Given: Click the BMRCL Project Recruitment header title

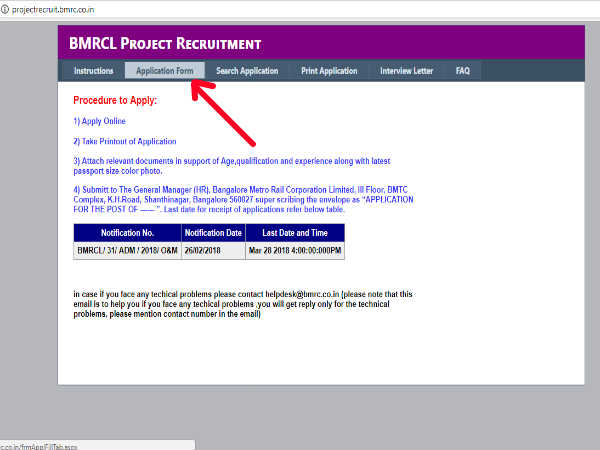Looking at the screenshot, I should tap(165, 44).
